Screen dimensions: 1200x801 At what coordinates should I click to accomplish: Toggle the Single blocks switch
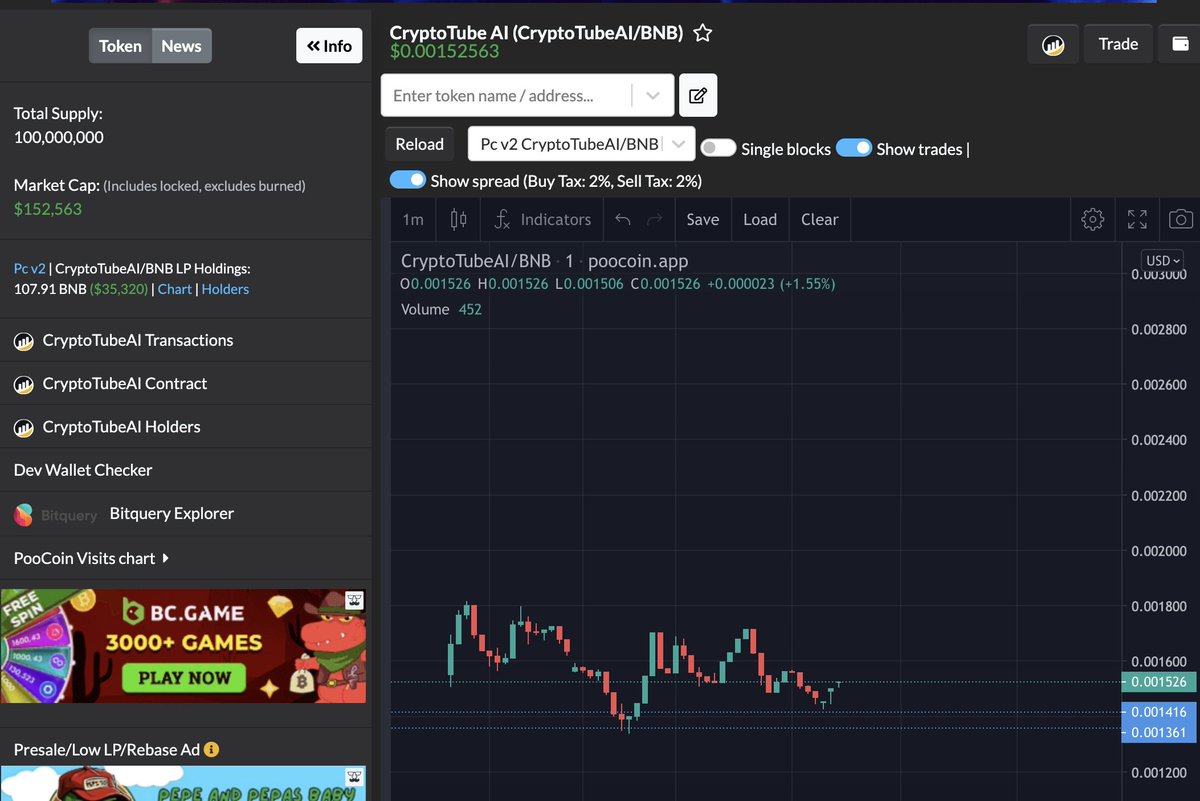click(x=718, y=148)
